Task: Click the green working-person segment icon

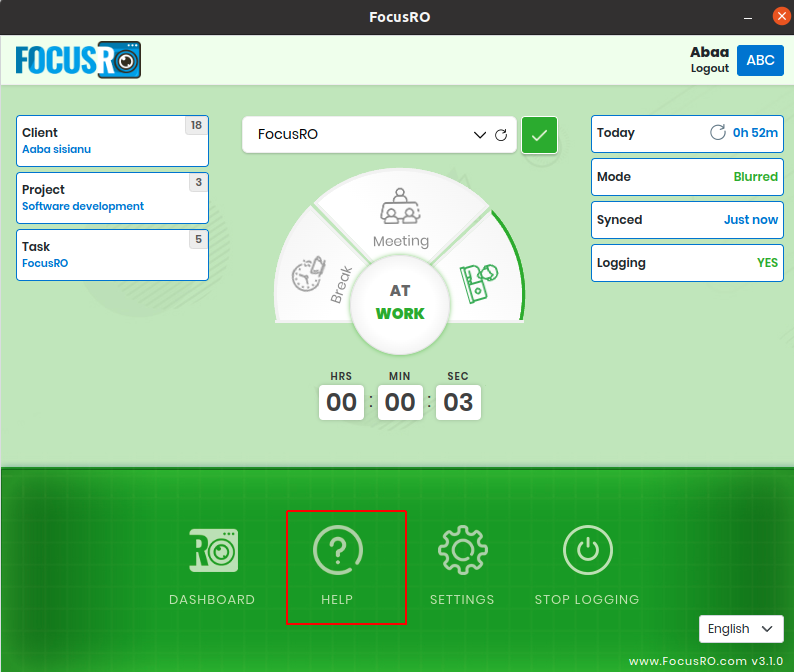Action: [x=478, y=284]
